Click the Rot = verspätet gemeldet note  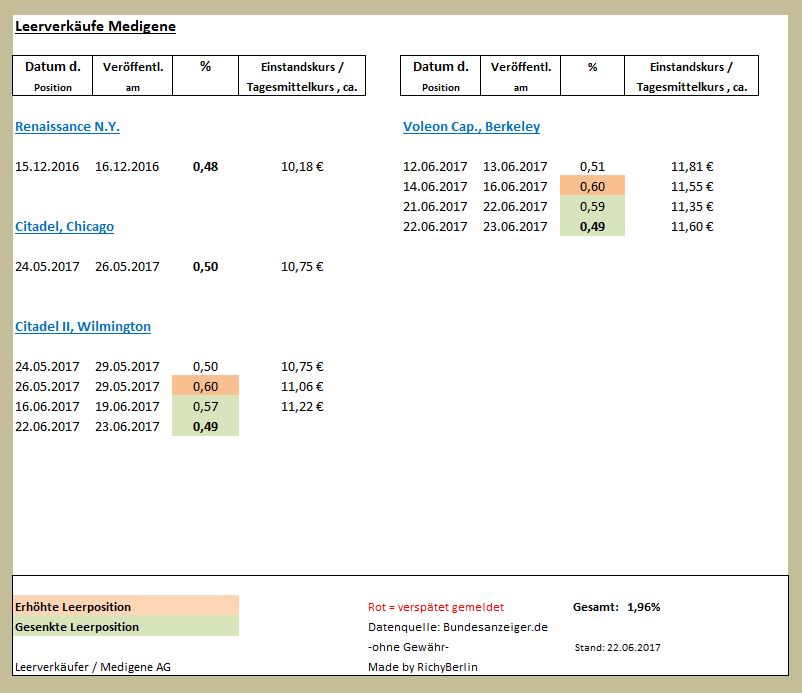[437, 604]
